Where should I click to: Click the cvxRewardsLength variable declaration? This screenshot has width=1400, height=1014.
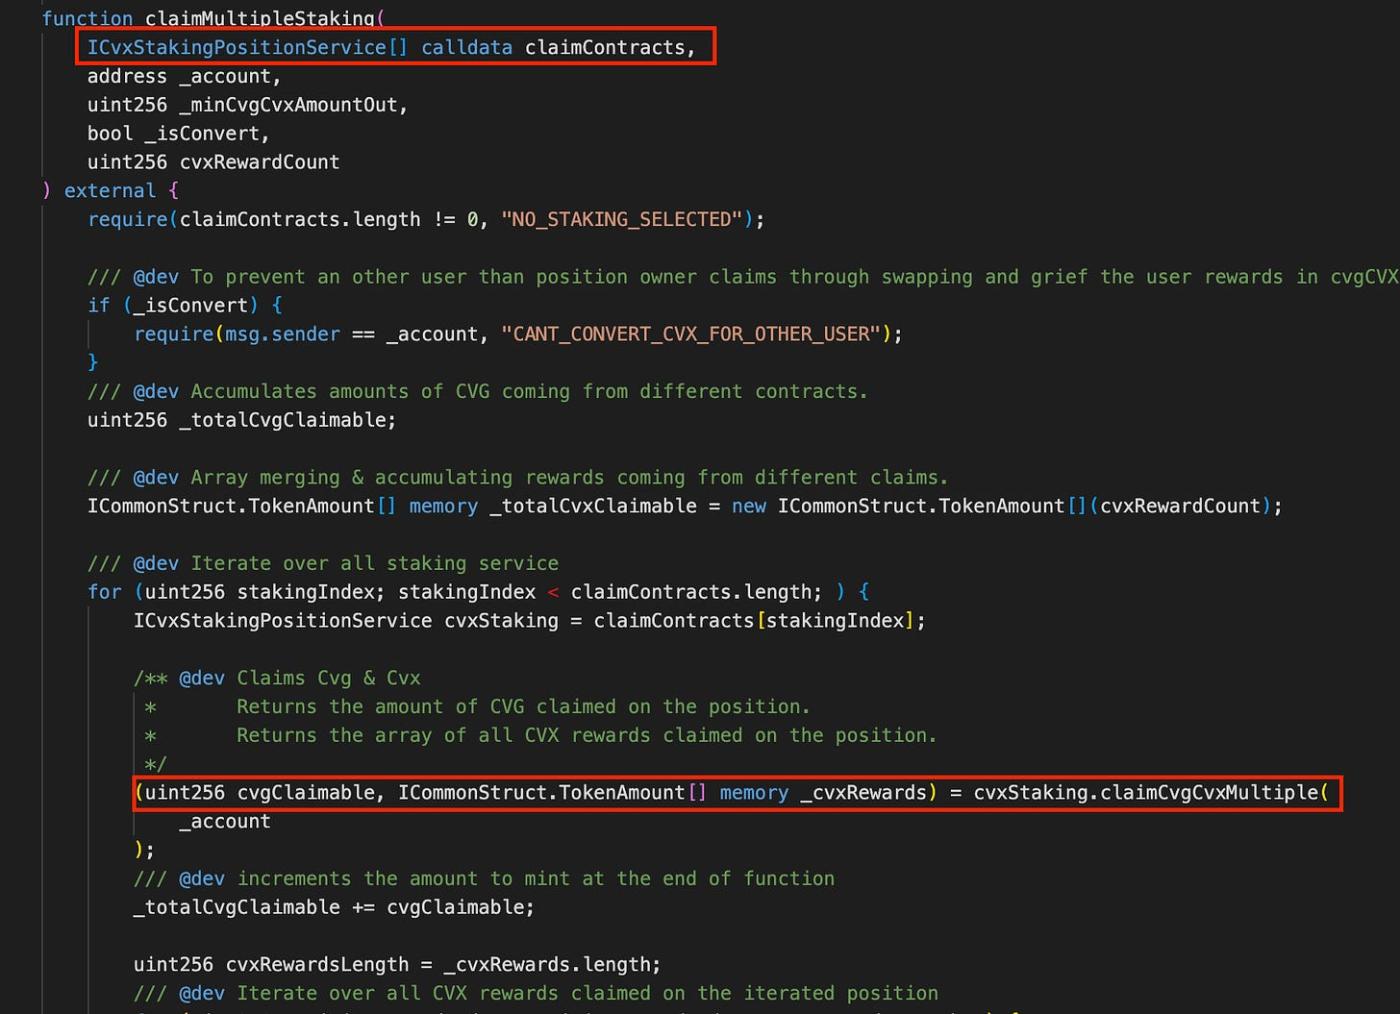coord(317,965)
